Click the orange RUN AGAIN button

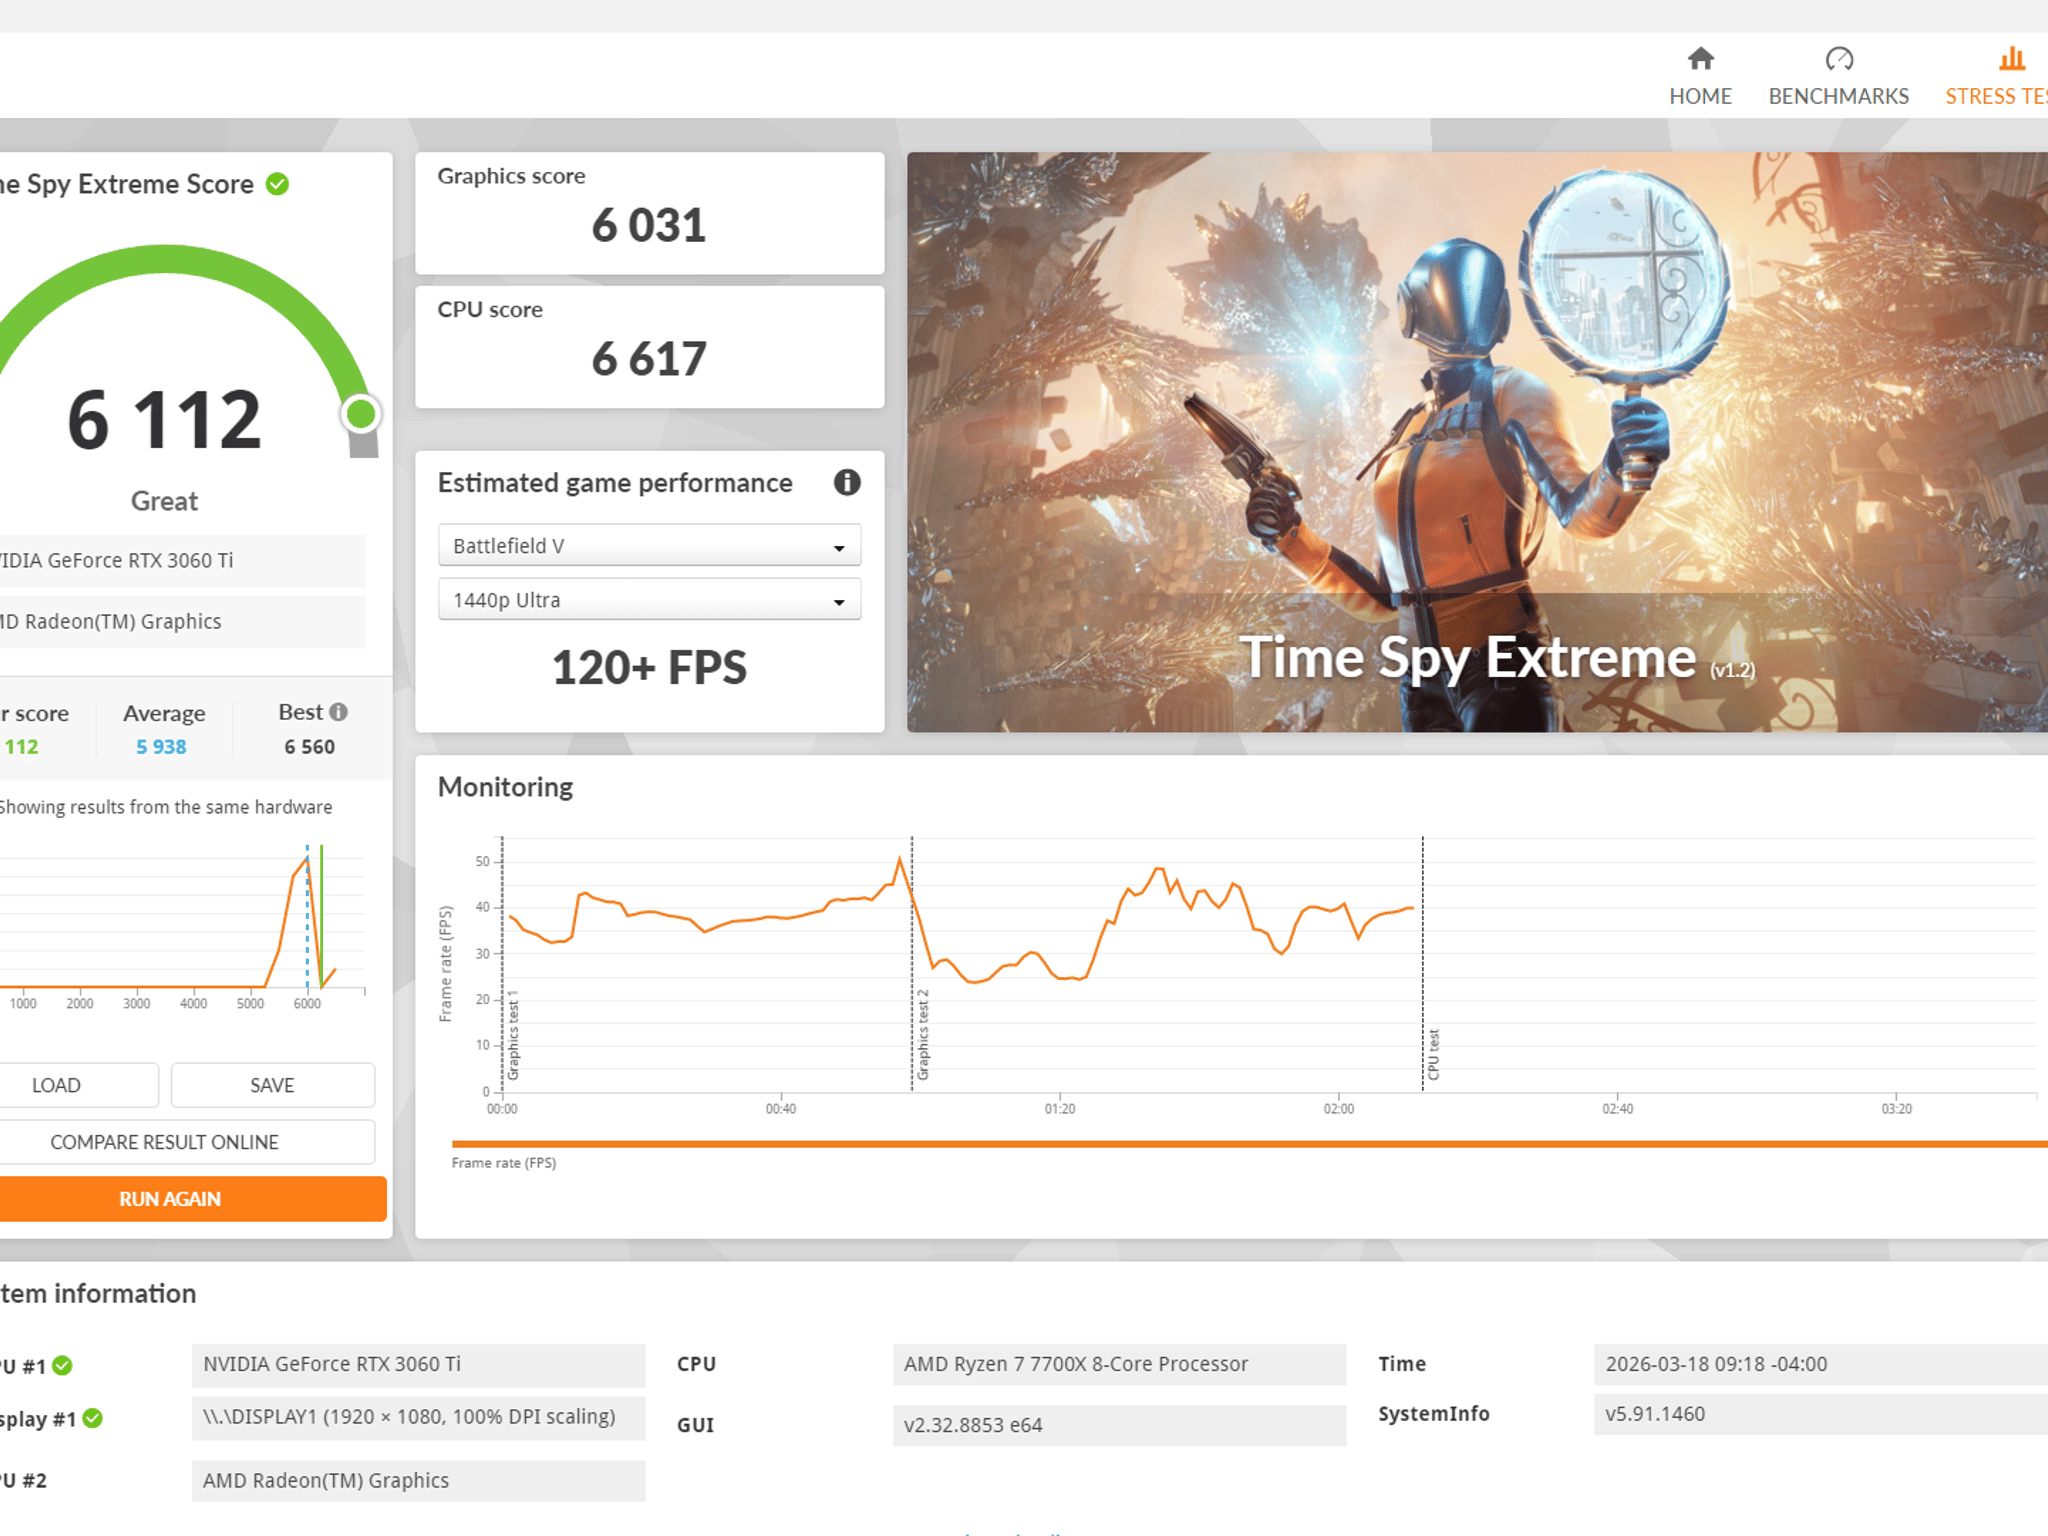click(192, 1199)
